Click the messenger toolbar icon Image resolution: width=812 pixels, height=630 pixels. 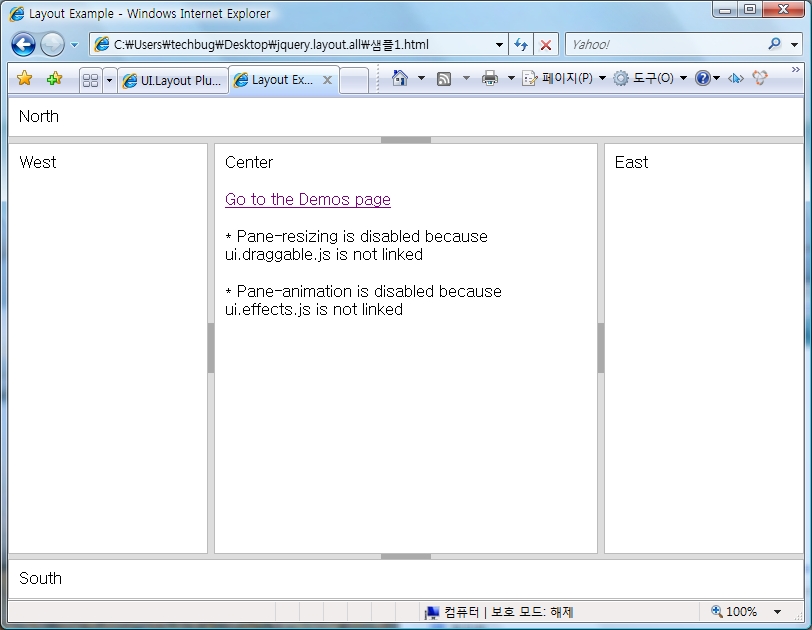tap(760, 78)
